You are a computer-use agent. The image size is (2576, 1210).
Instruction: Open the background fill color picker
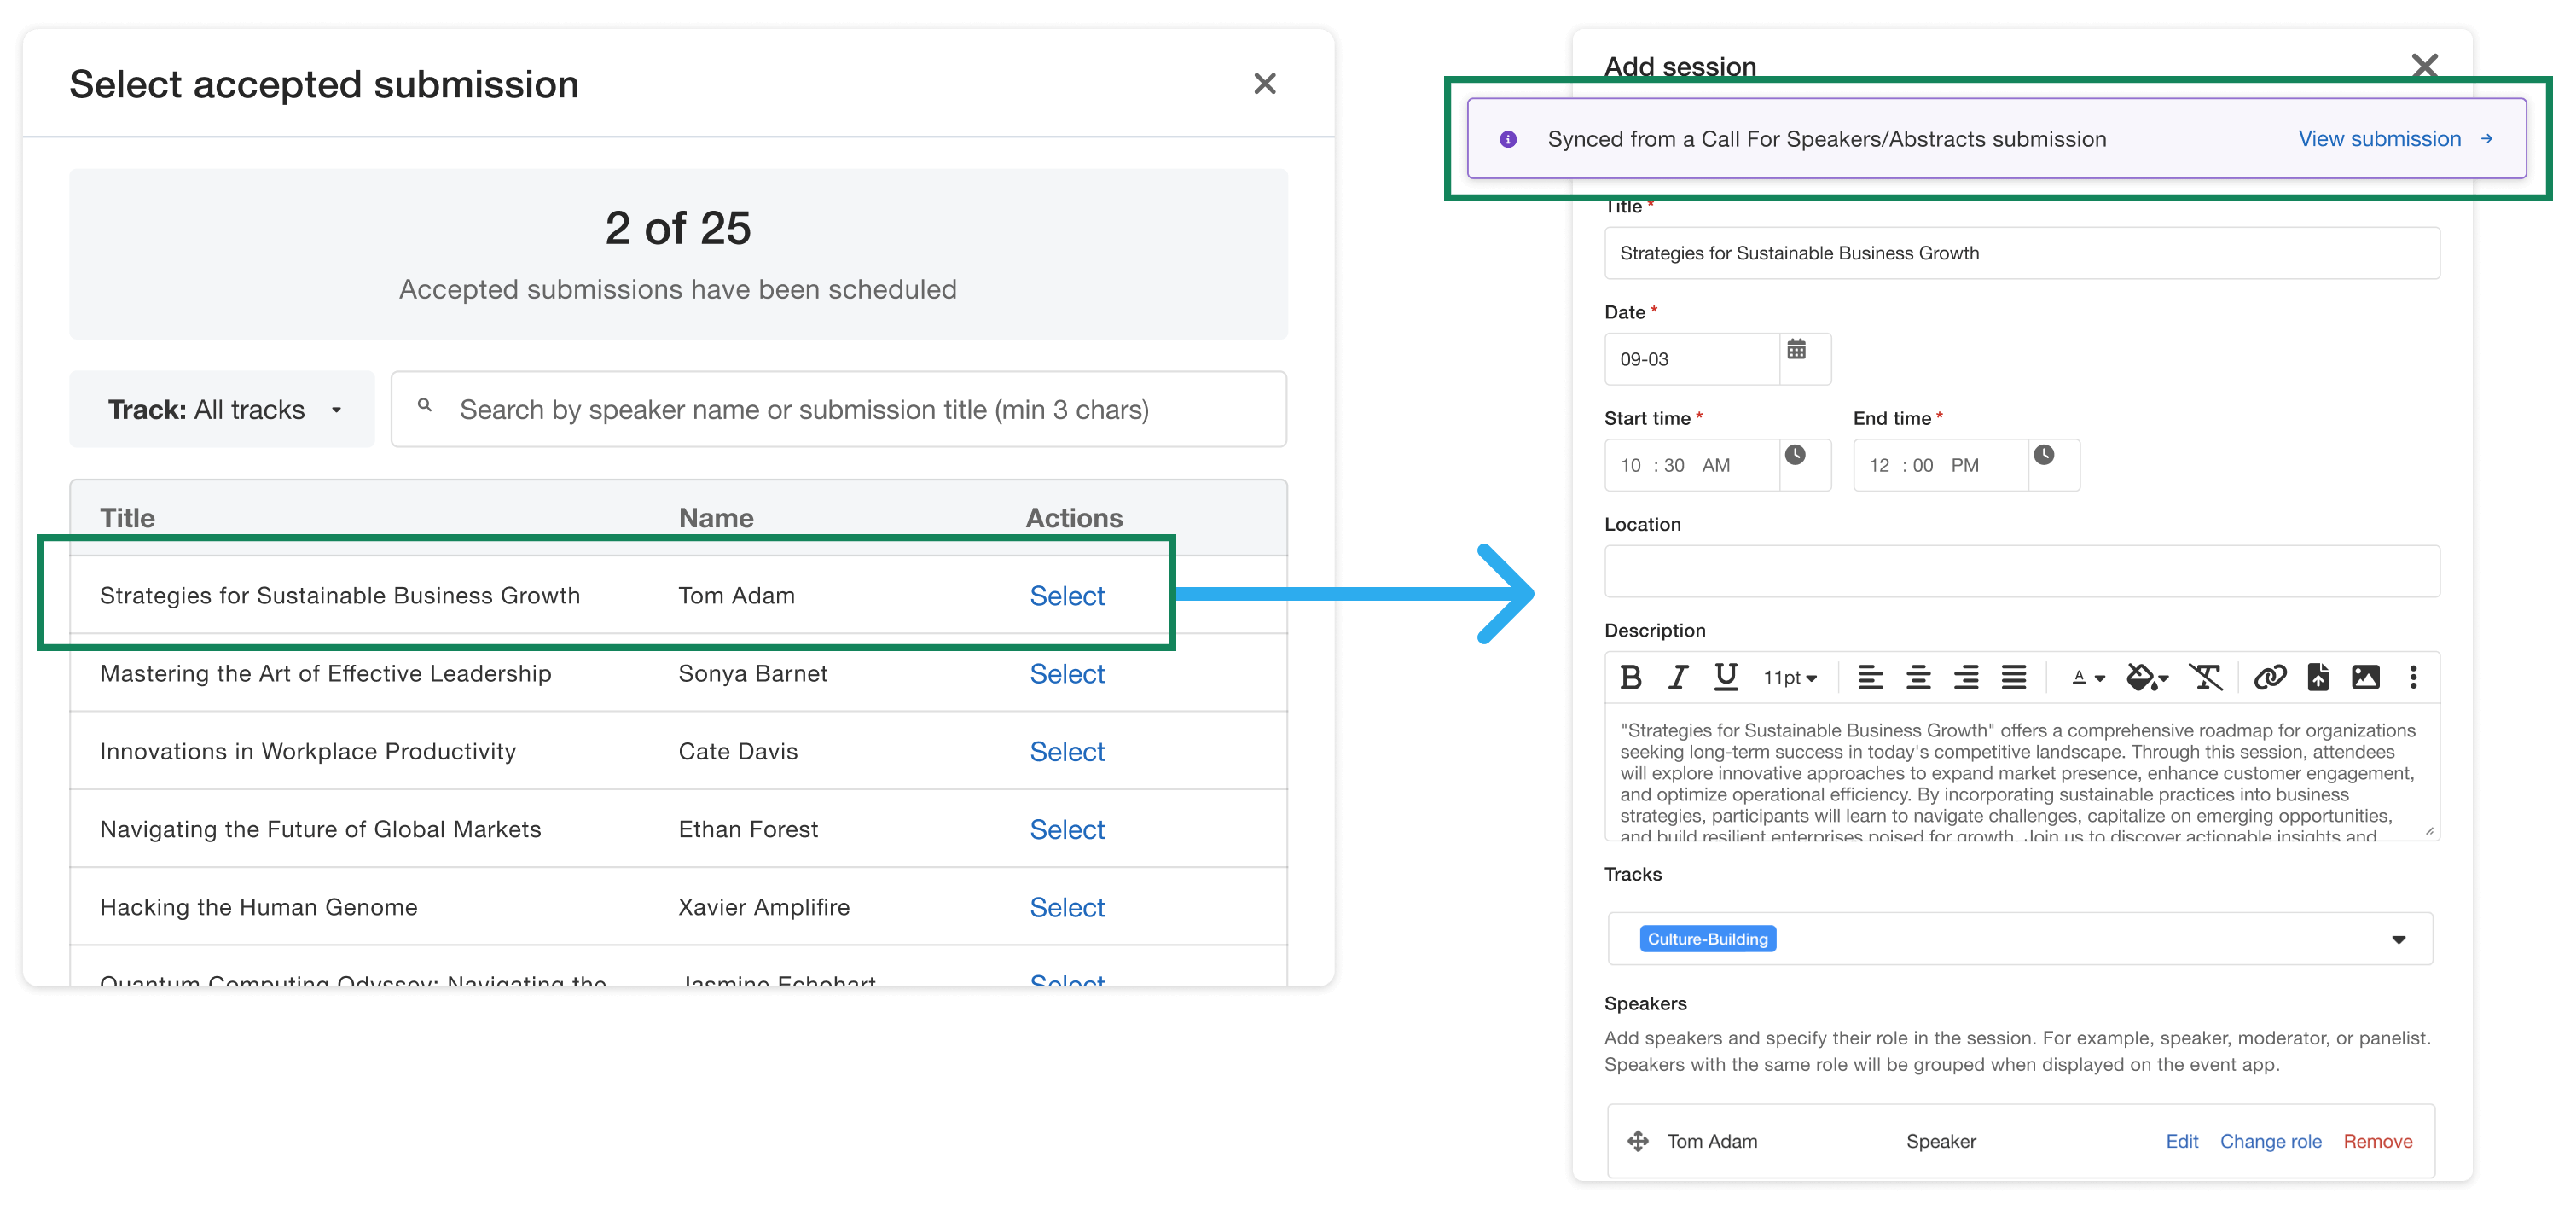pos(2146,678)
